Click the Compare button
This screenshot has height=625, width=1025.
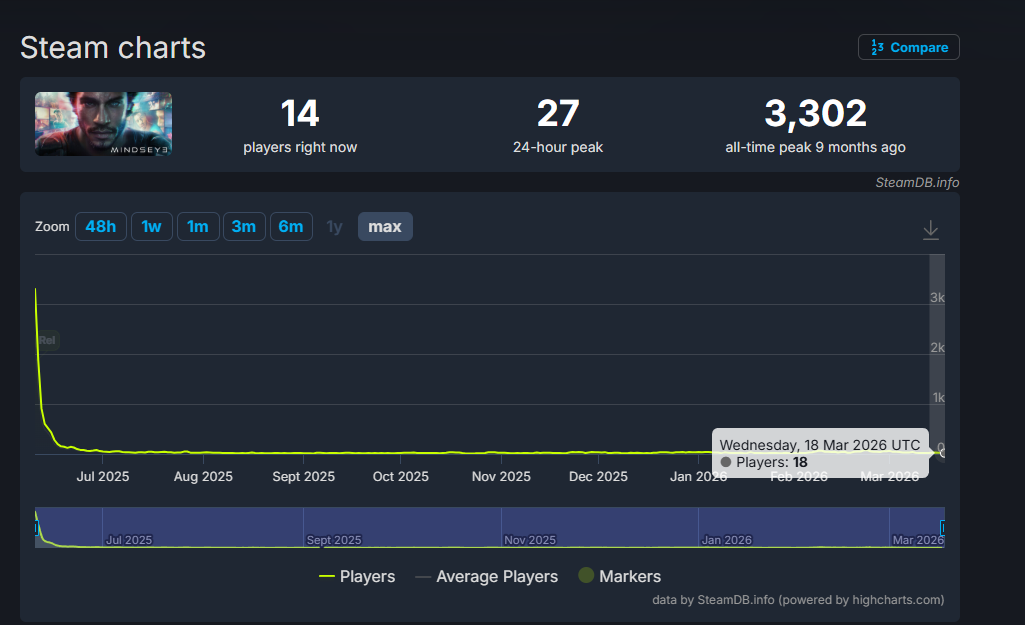(908, 47)
